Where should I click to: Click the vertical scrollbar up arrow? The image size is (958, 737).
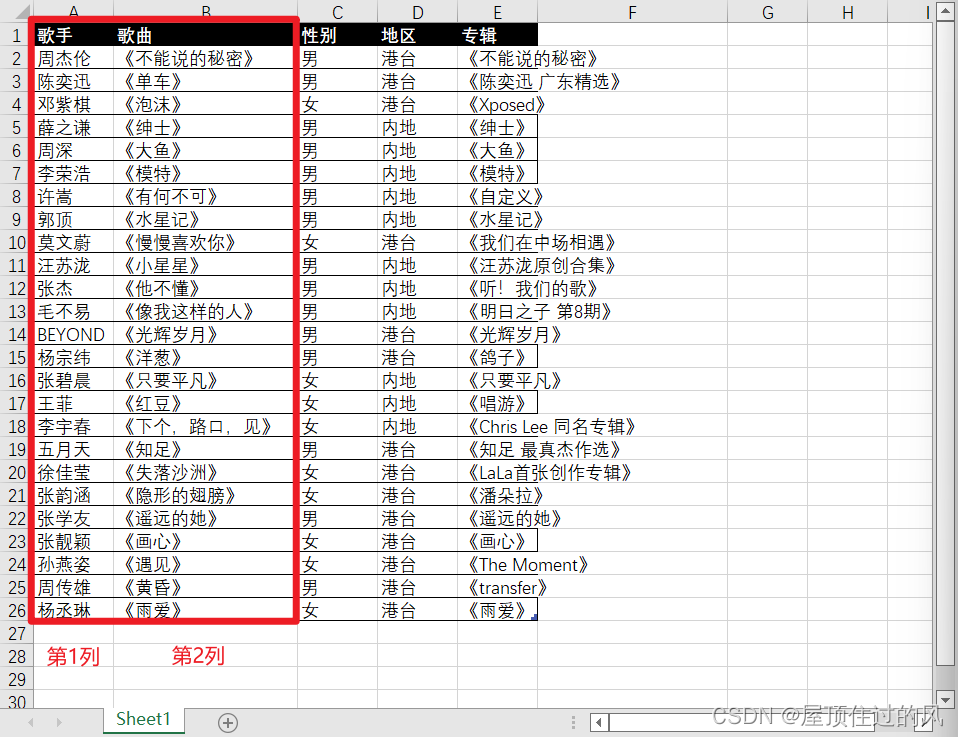coord(944,12)
